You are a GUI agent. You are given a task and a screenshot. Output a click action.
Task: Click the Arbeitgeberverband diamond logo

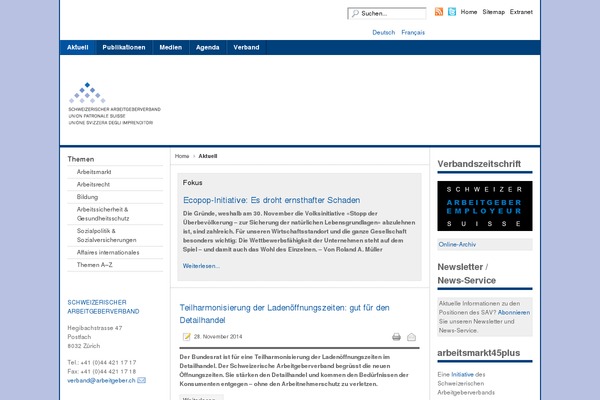coord(87,93)
